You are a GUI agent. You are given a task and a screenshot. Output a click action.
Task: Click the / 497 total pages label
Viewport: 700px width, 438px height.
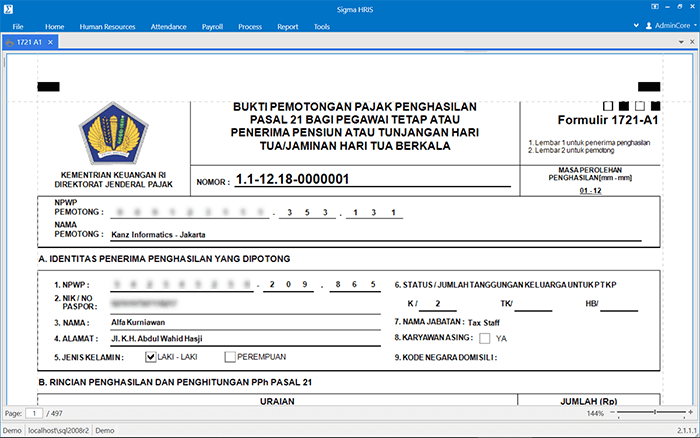pyautogui.click(x=54, y=413)
